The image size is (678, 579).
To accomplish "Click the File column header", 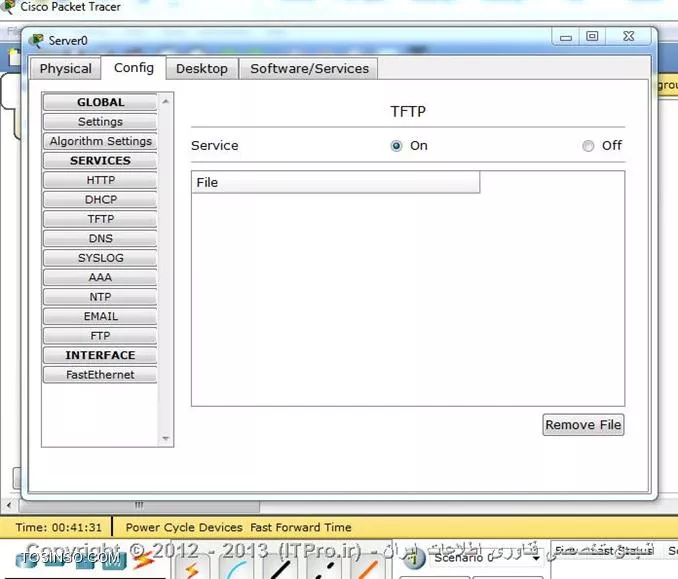I will click(336, 182).
